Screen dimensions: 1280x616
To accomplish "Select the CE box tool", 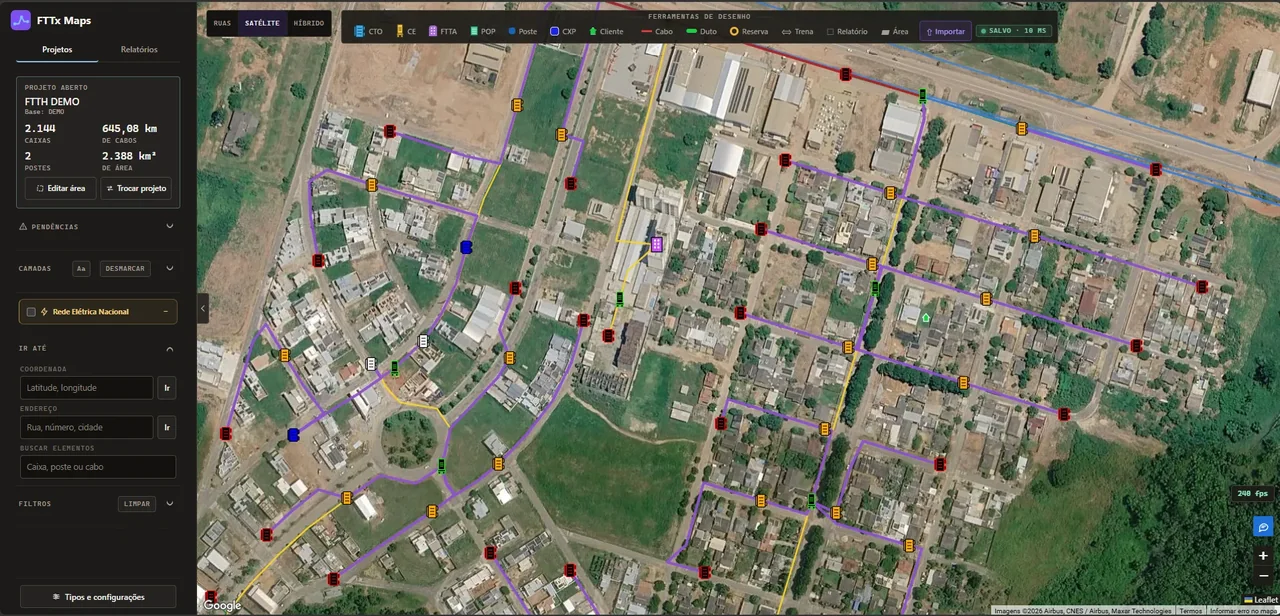I will pyautogui.click(x=406, y=31).
